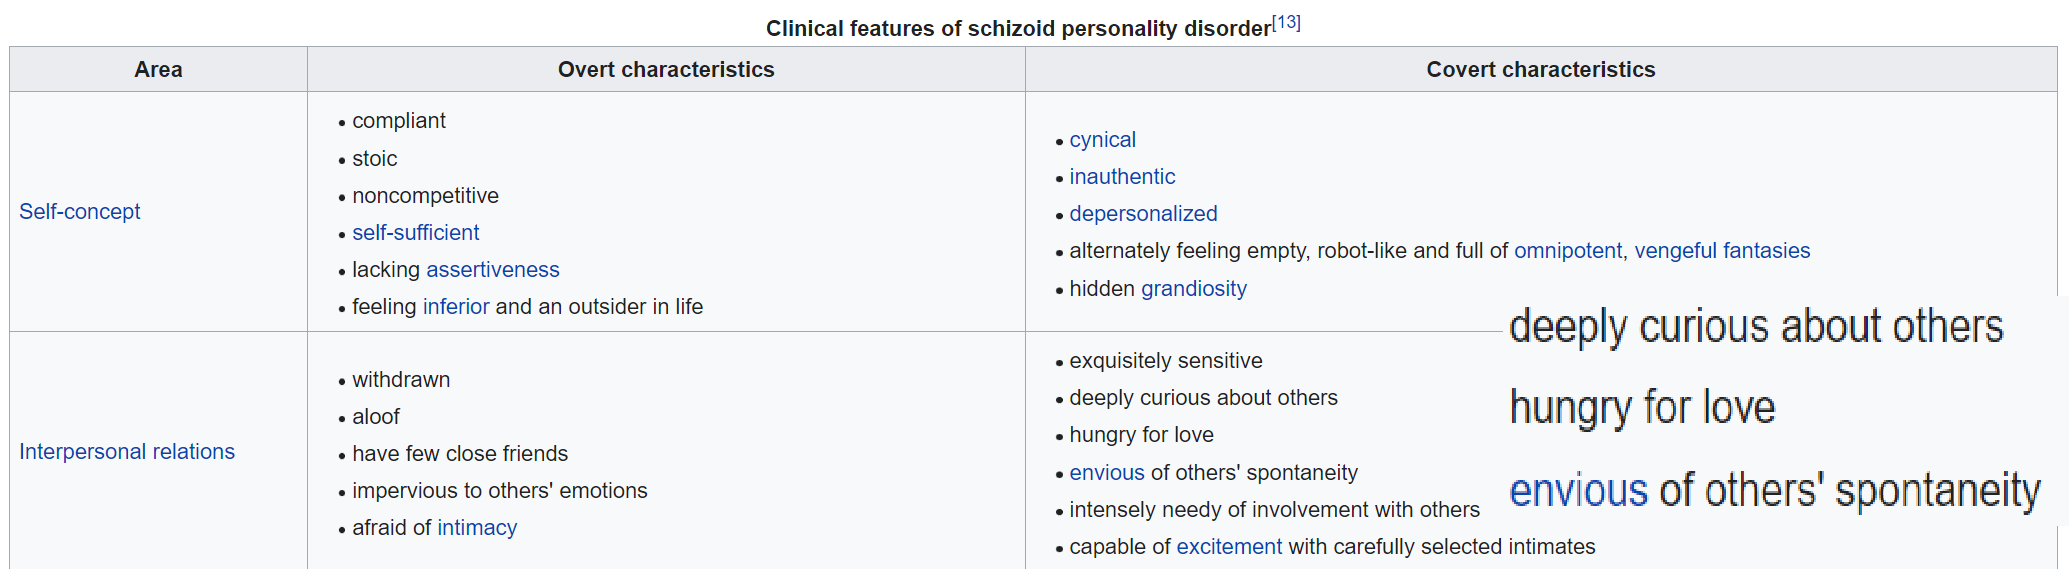Select the Overt characteristics column header
The image size is (2069, 569).
point(666,70)
